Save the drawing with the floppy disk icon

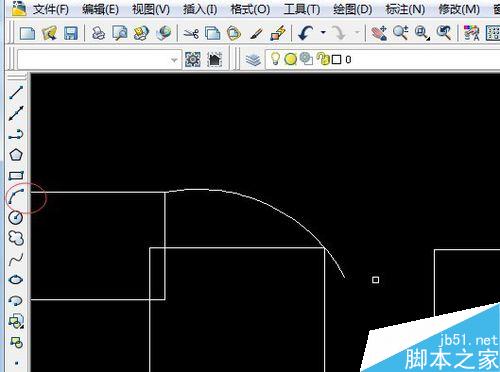tap(70, 33)
